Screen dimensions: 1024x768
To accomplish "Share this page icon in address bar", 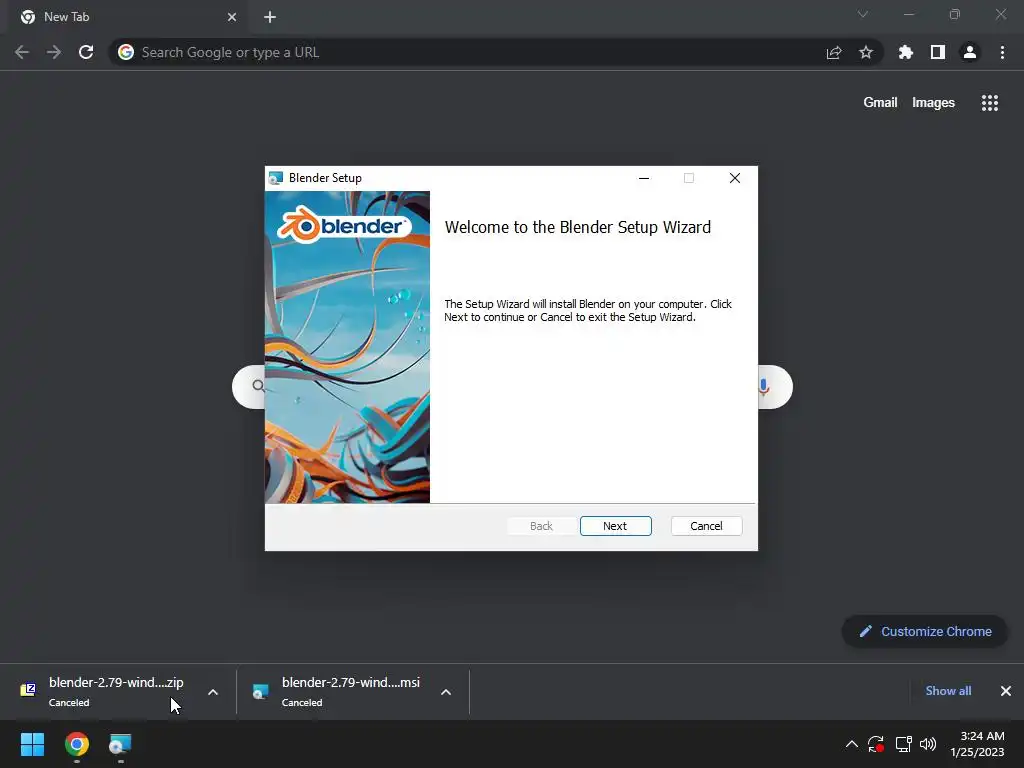I will click(833, 52).
